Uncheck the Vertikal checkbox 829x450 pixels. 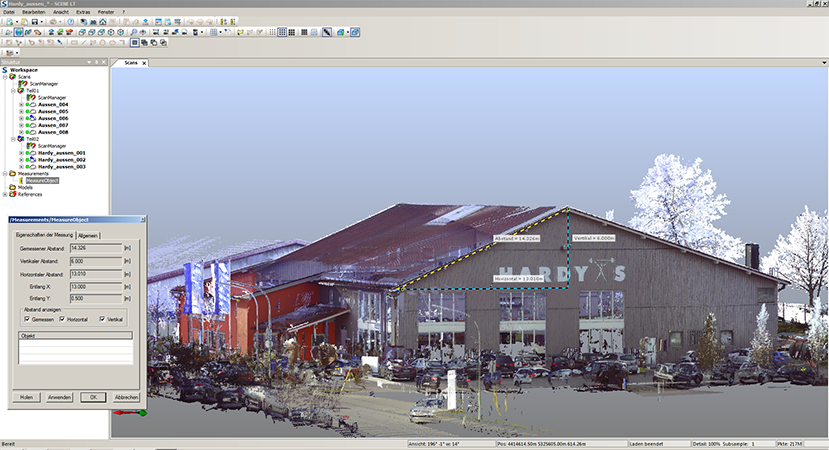pos(102,319)
